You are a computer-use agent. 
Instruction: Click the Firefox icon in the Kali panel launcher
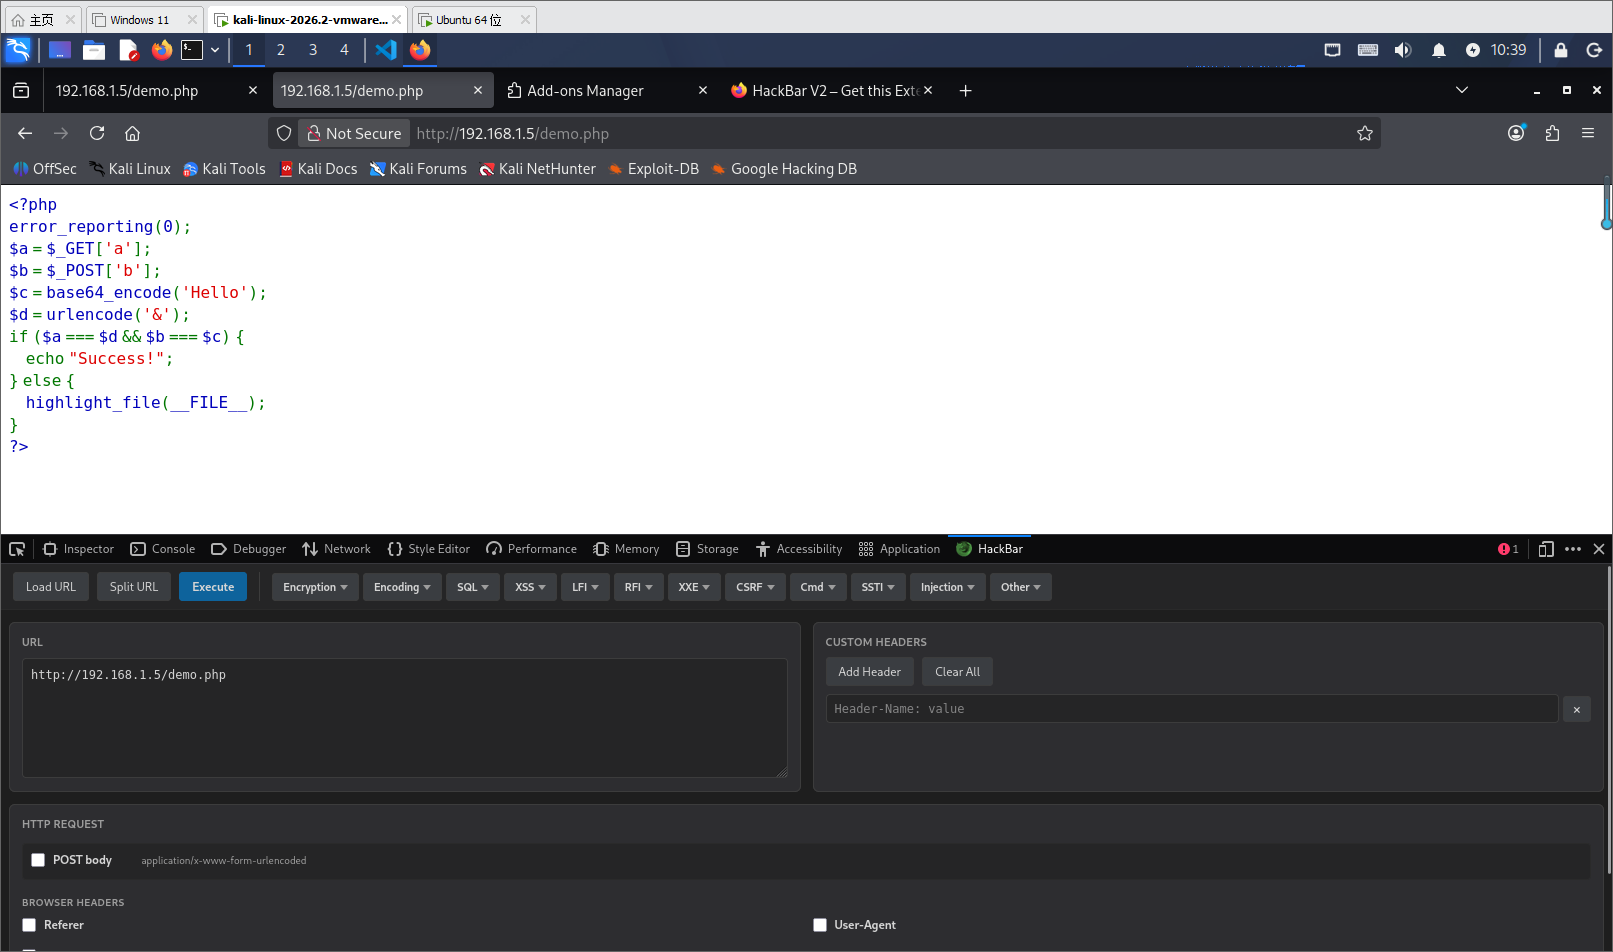pyautogui.click(x=161, y=50)
